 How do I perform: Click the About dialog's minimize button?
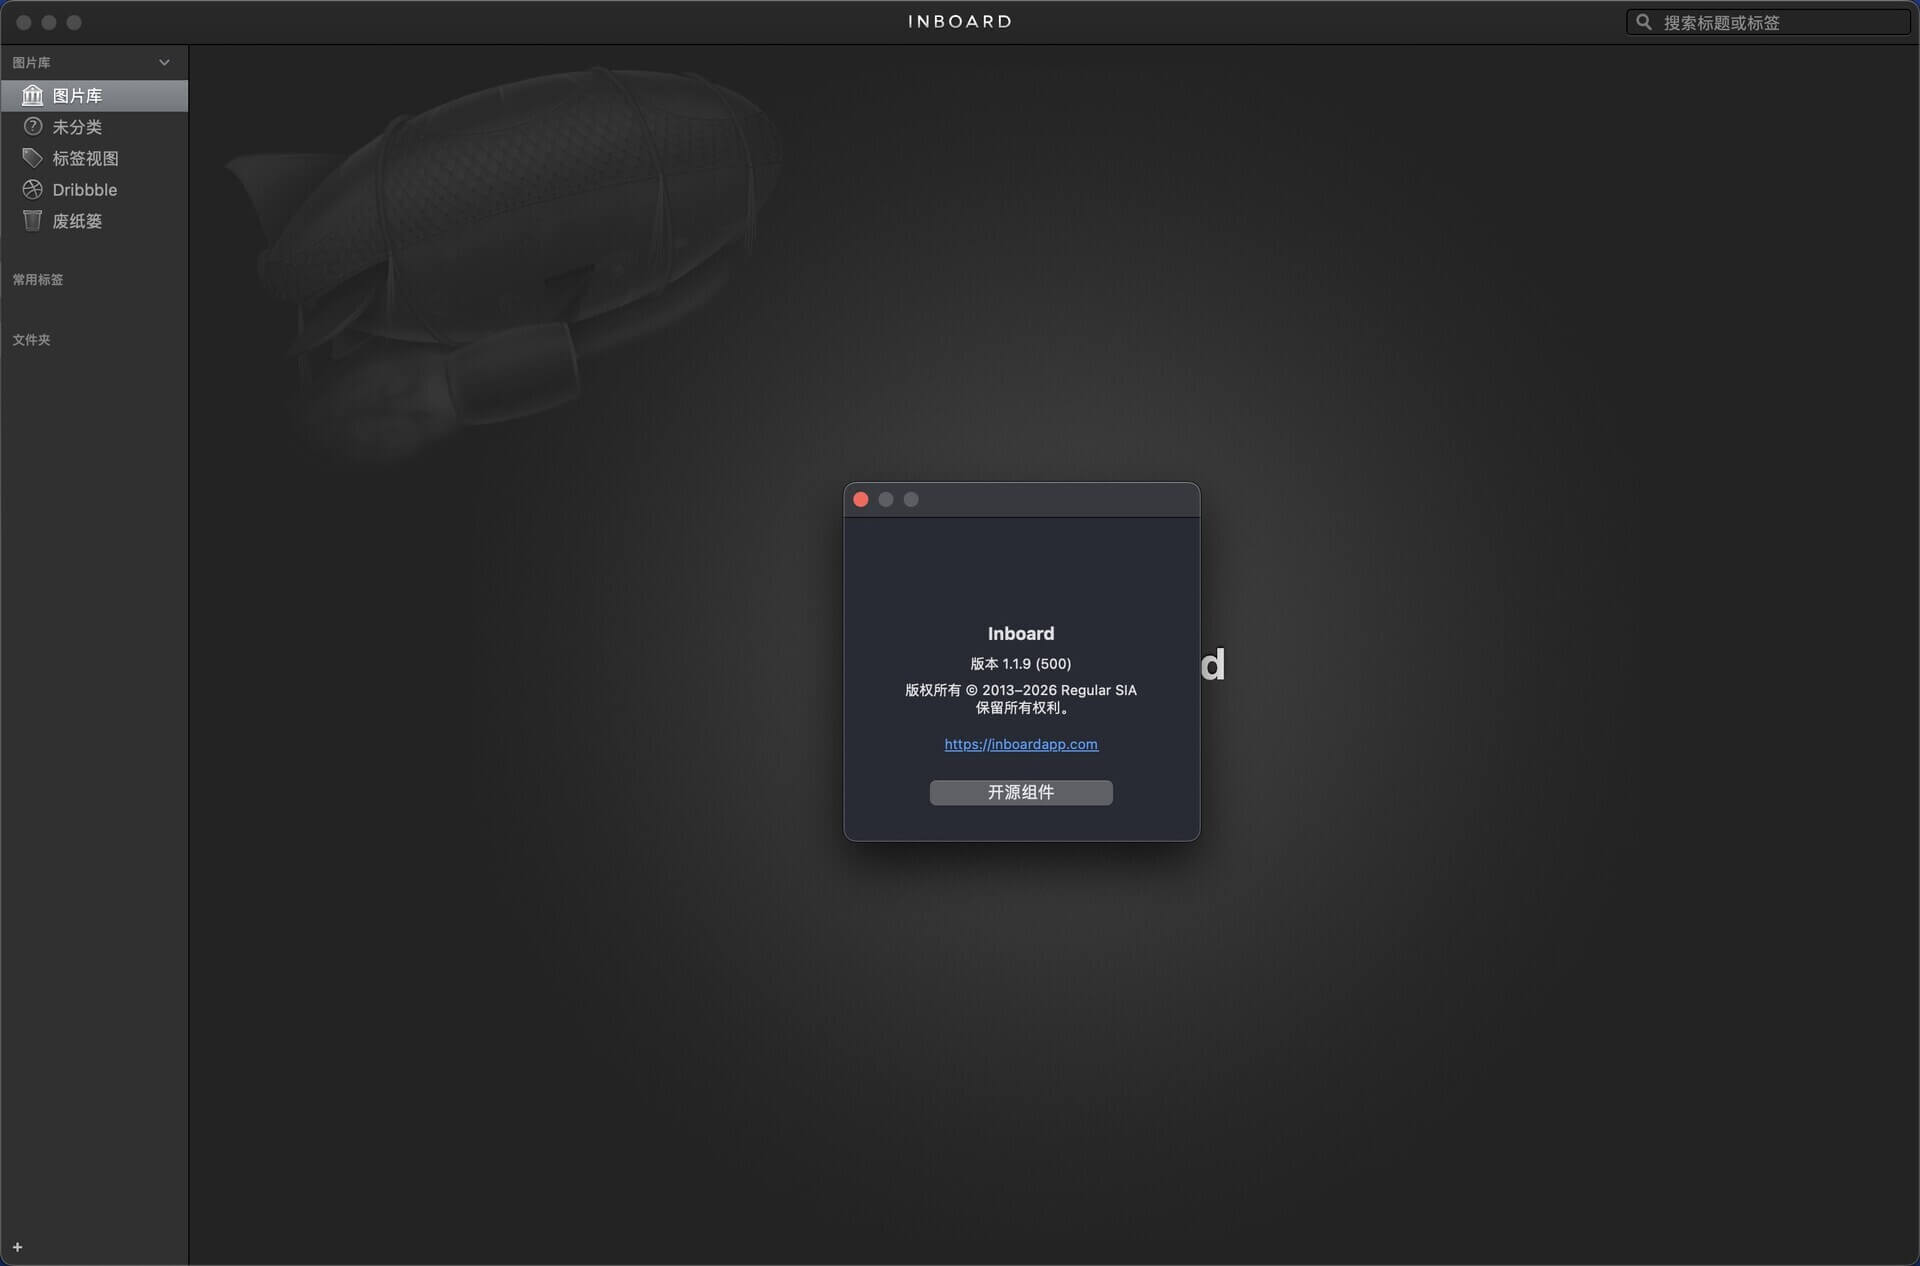click(885, 499)
